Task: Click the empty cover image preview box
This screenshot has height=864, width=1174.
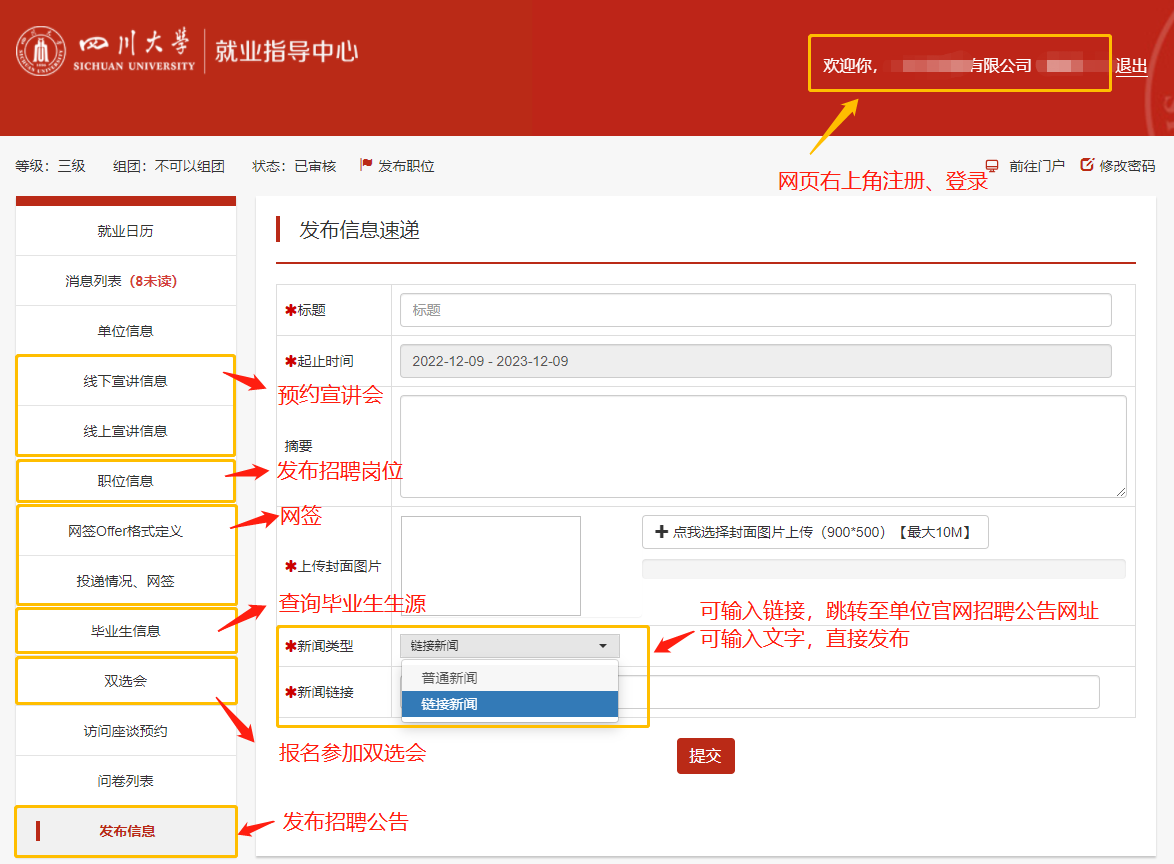Action: click(490, 565)
